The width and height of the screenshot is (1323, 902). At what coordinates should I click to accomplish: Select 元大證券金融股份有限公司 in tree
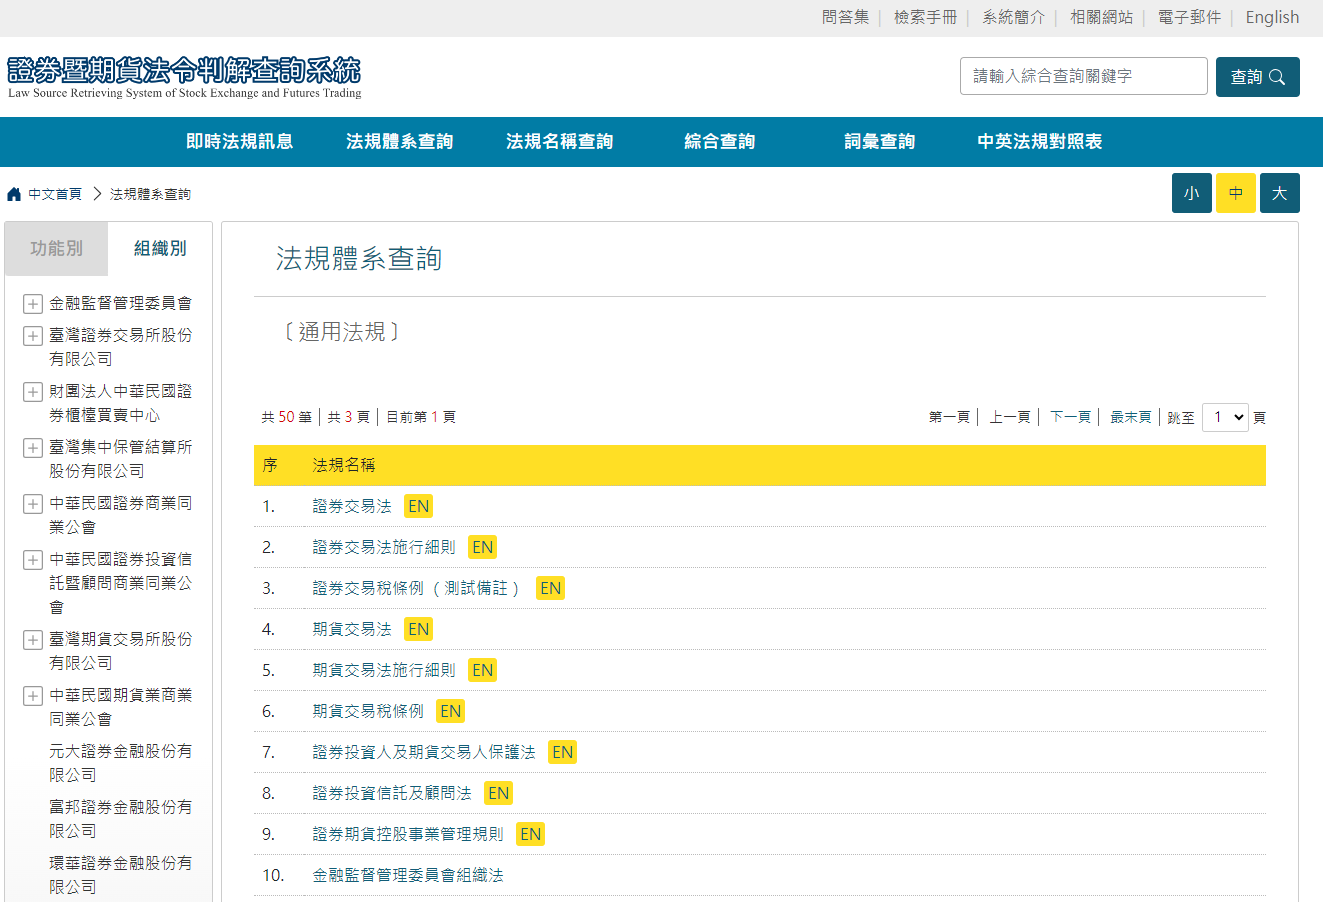120,762
